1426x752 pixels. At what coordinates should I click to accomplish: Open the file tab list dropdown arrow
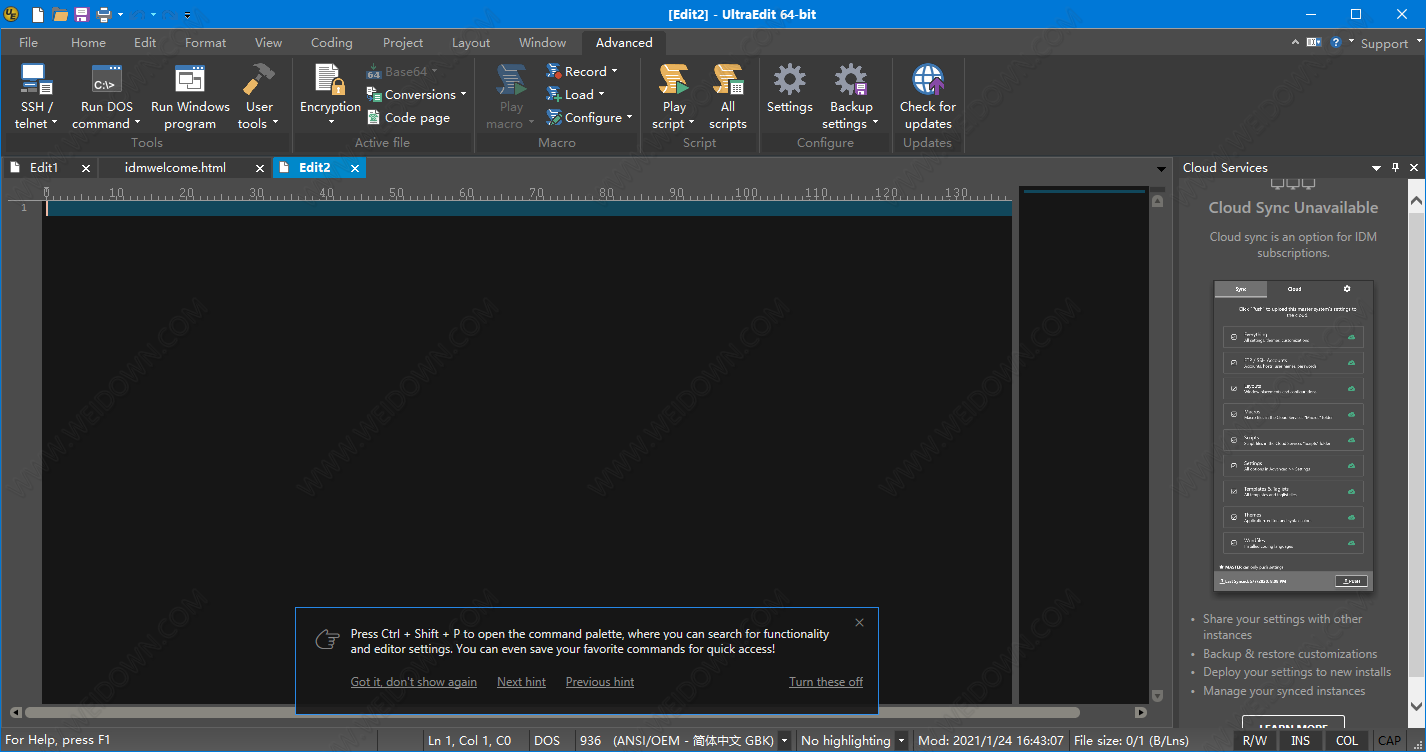1161,169
